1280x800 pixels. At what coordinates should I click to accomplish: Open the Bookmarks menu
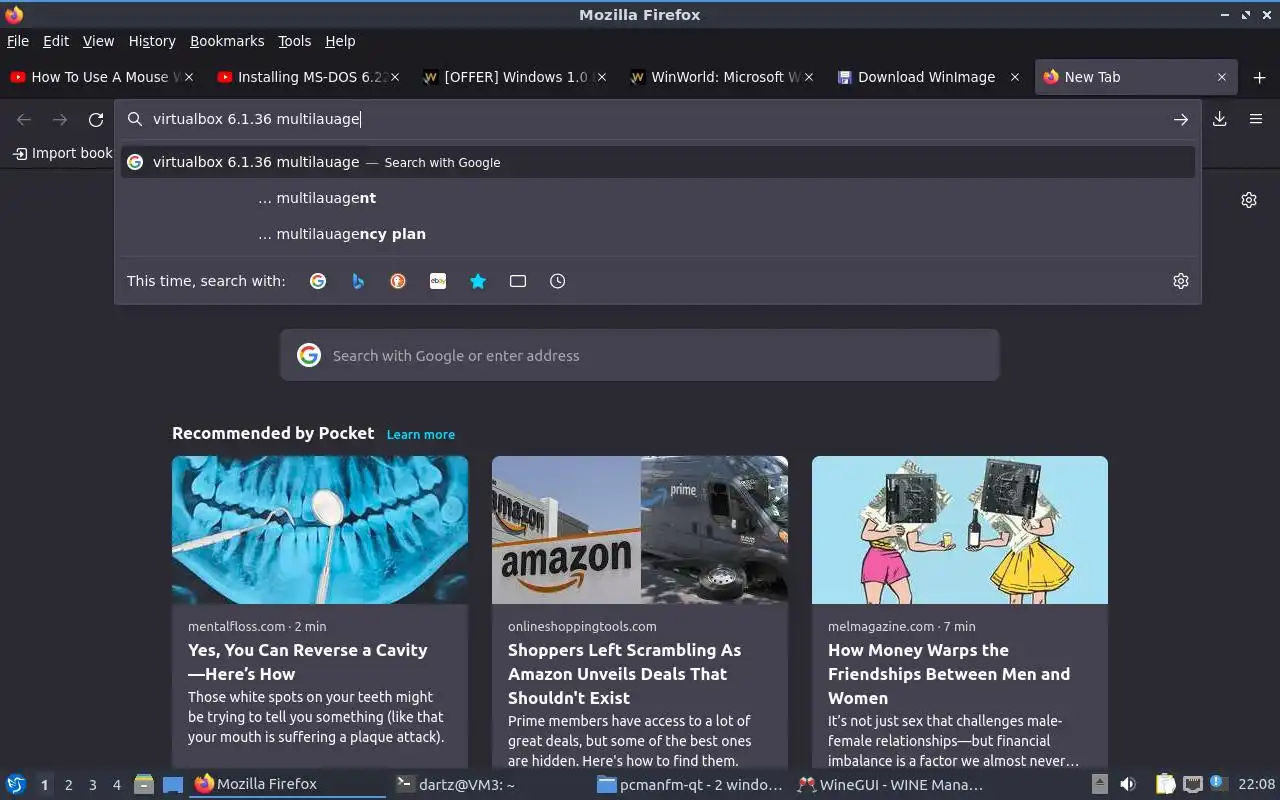227,41
